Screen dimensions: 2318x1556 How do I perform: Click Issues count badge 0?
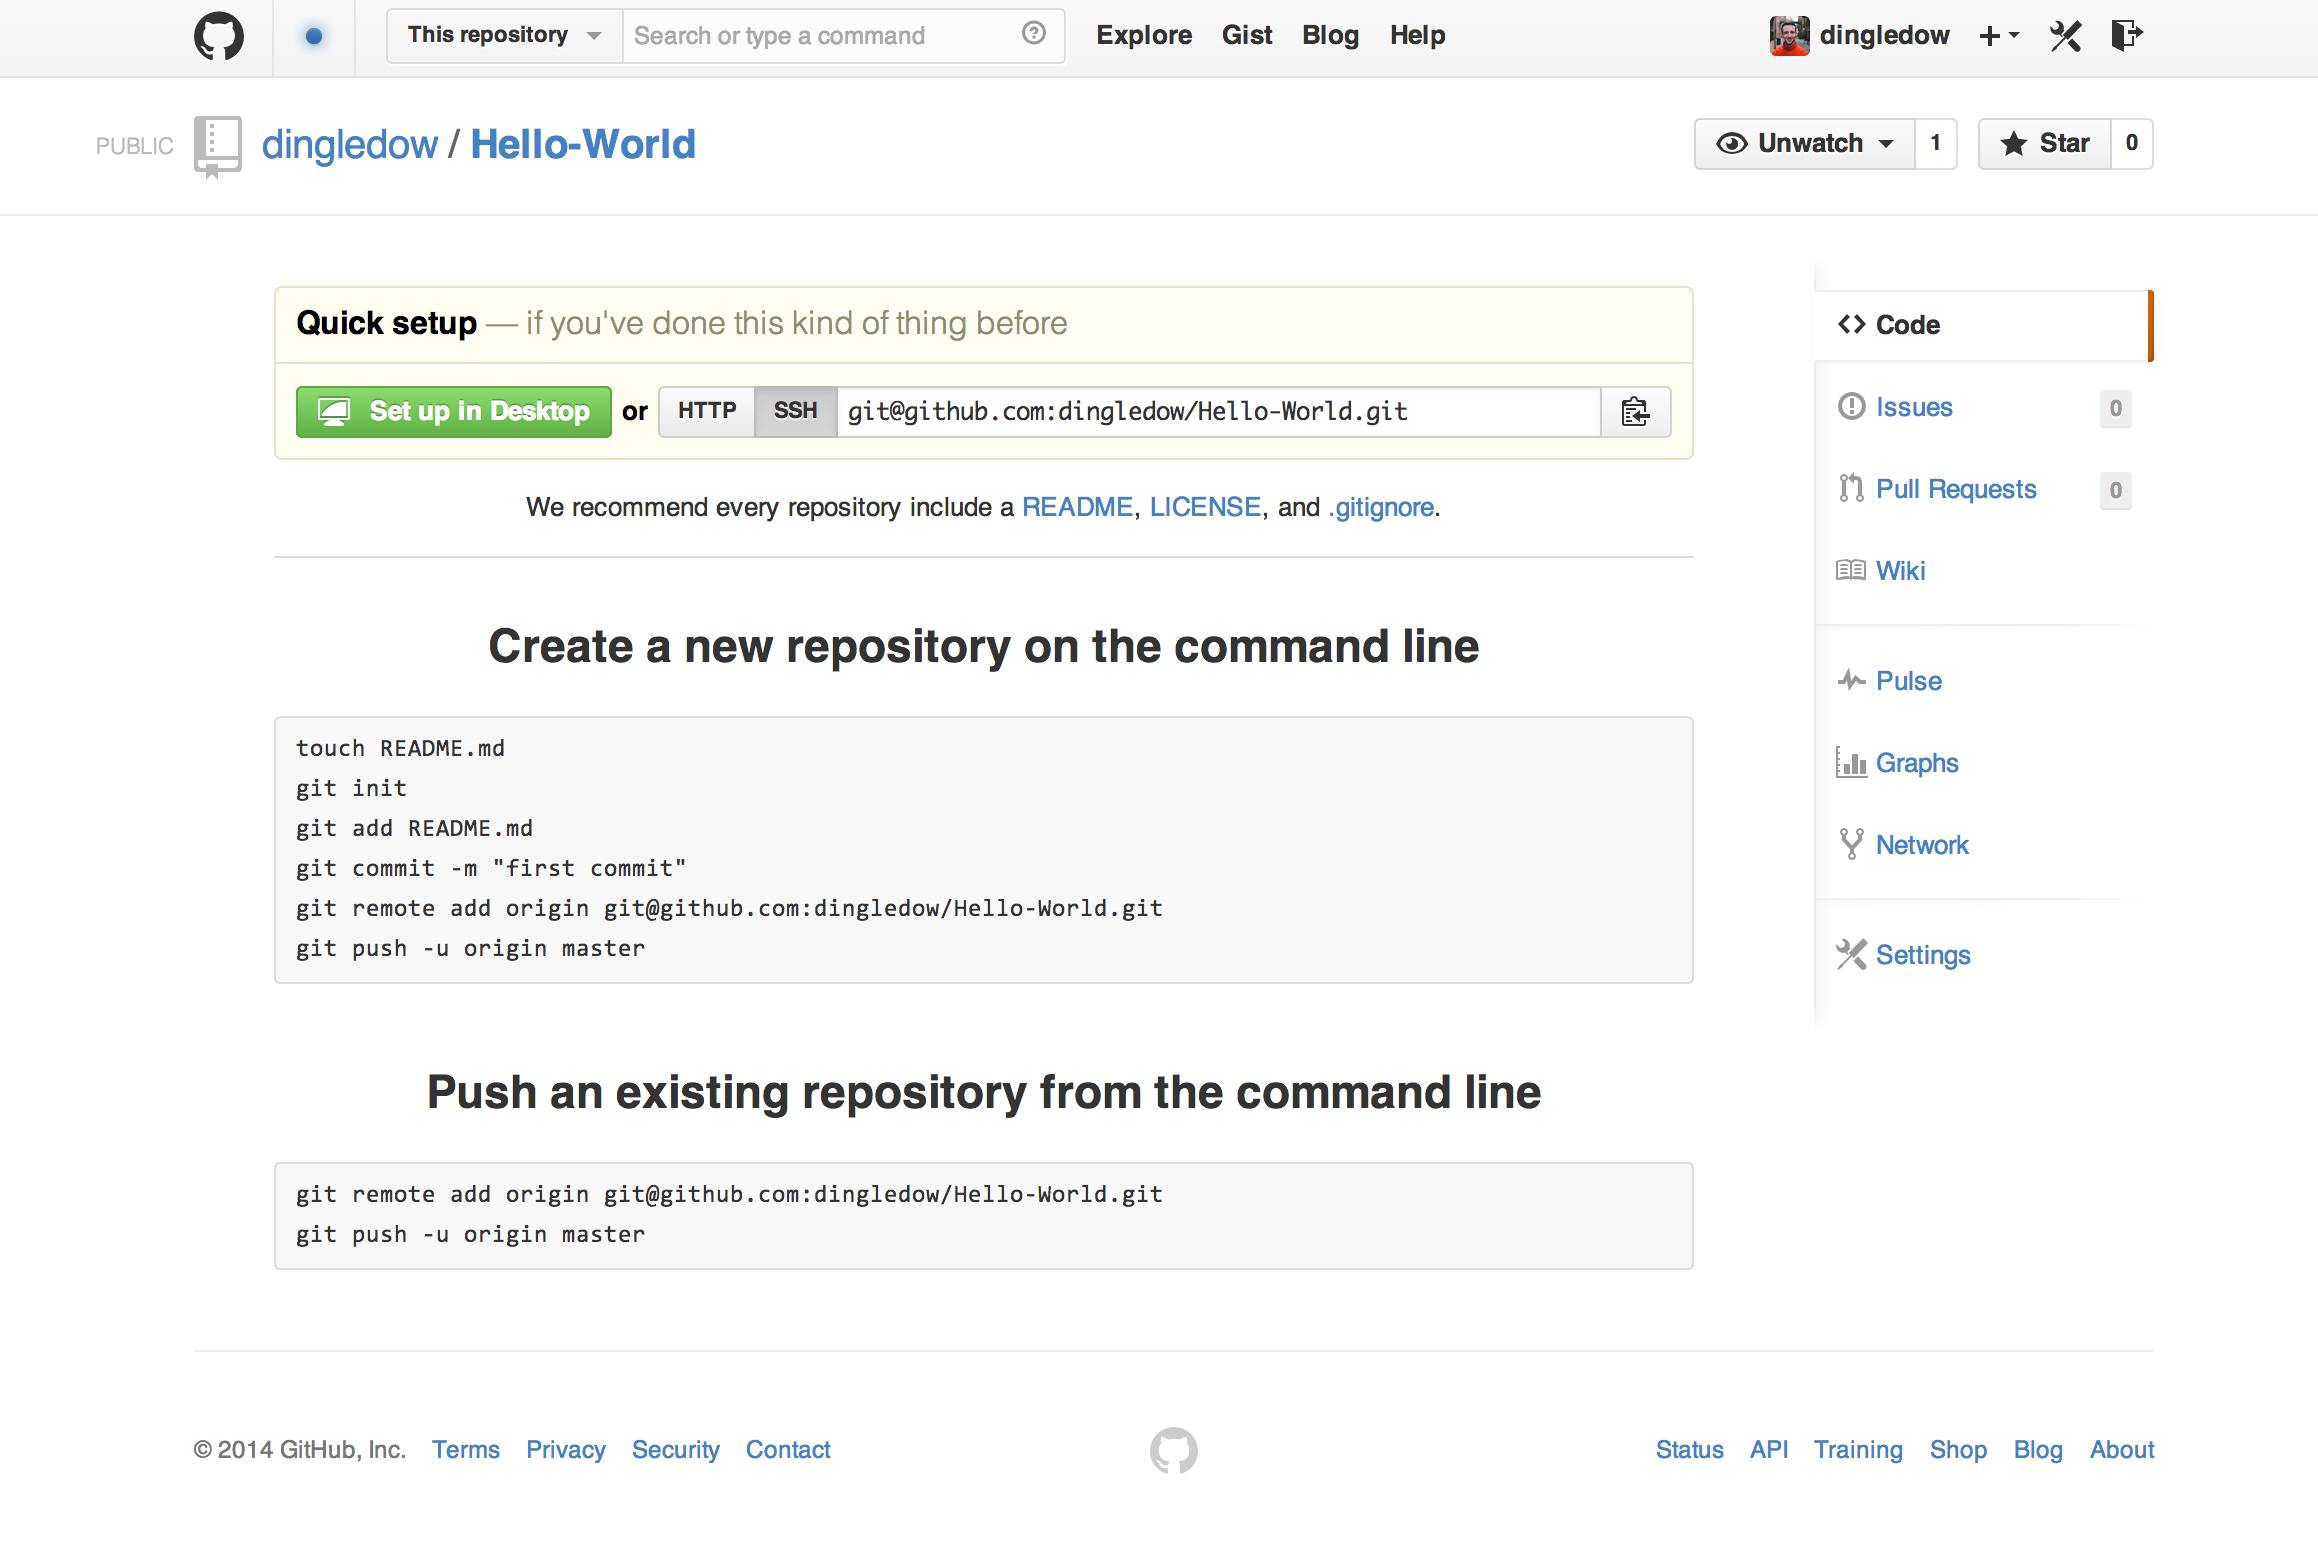tap(2115, 408)
